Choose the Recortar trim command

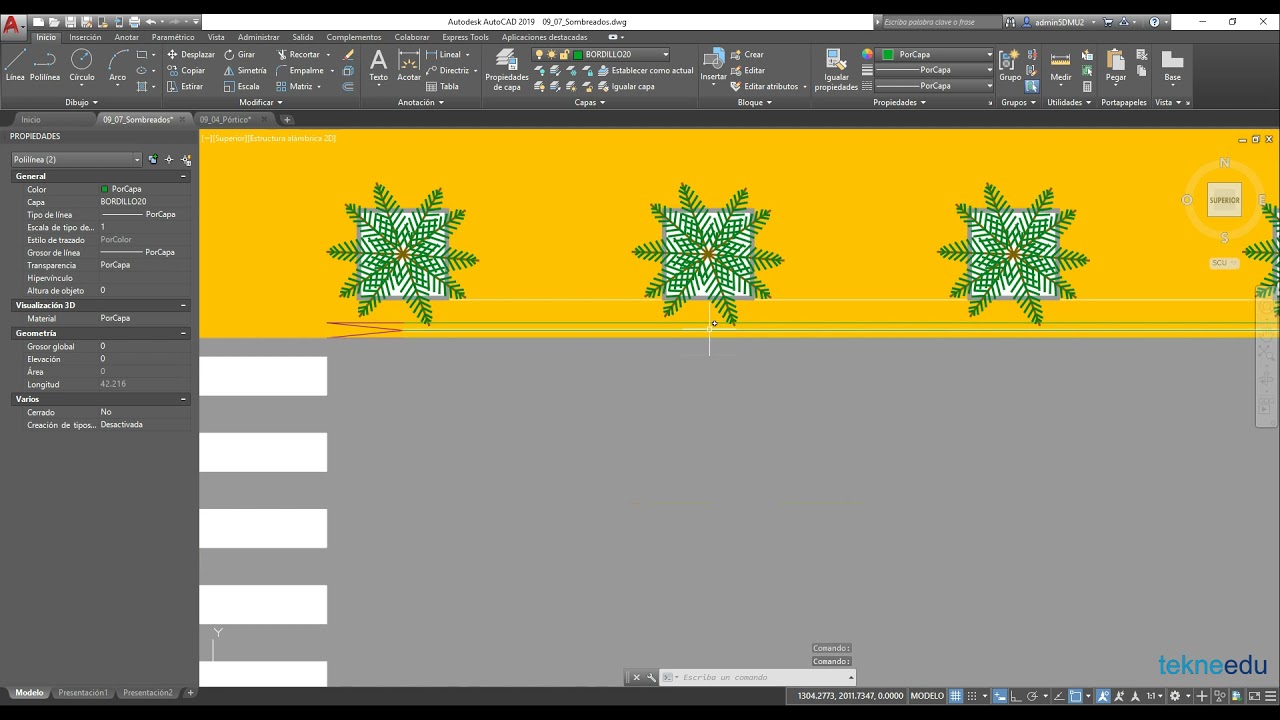click(298, 55)
